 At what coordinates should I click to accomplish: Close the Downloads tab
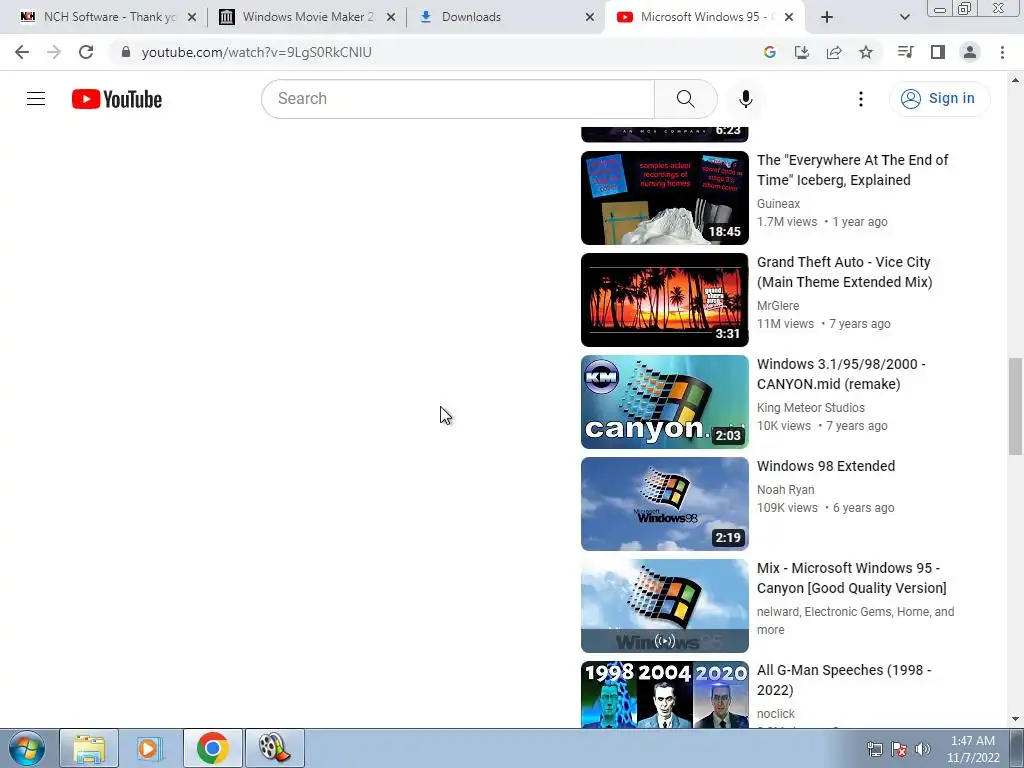tap(590, 18)
